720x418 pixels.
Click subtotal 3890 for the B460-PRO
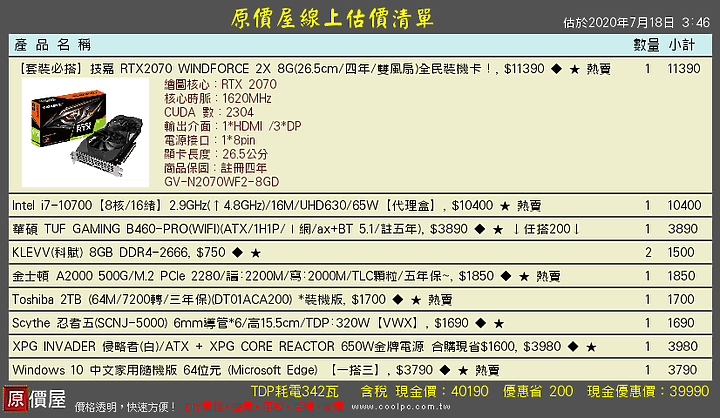(683, 229)
